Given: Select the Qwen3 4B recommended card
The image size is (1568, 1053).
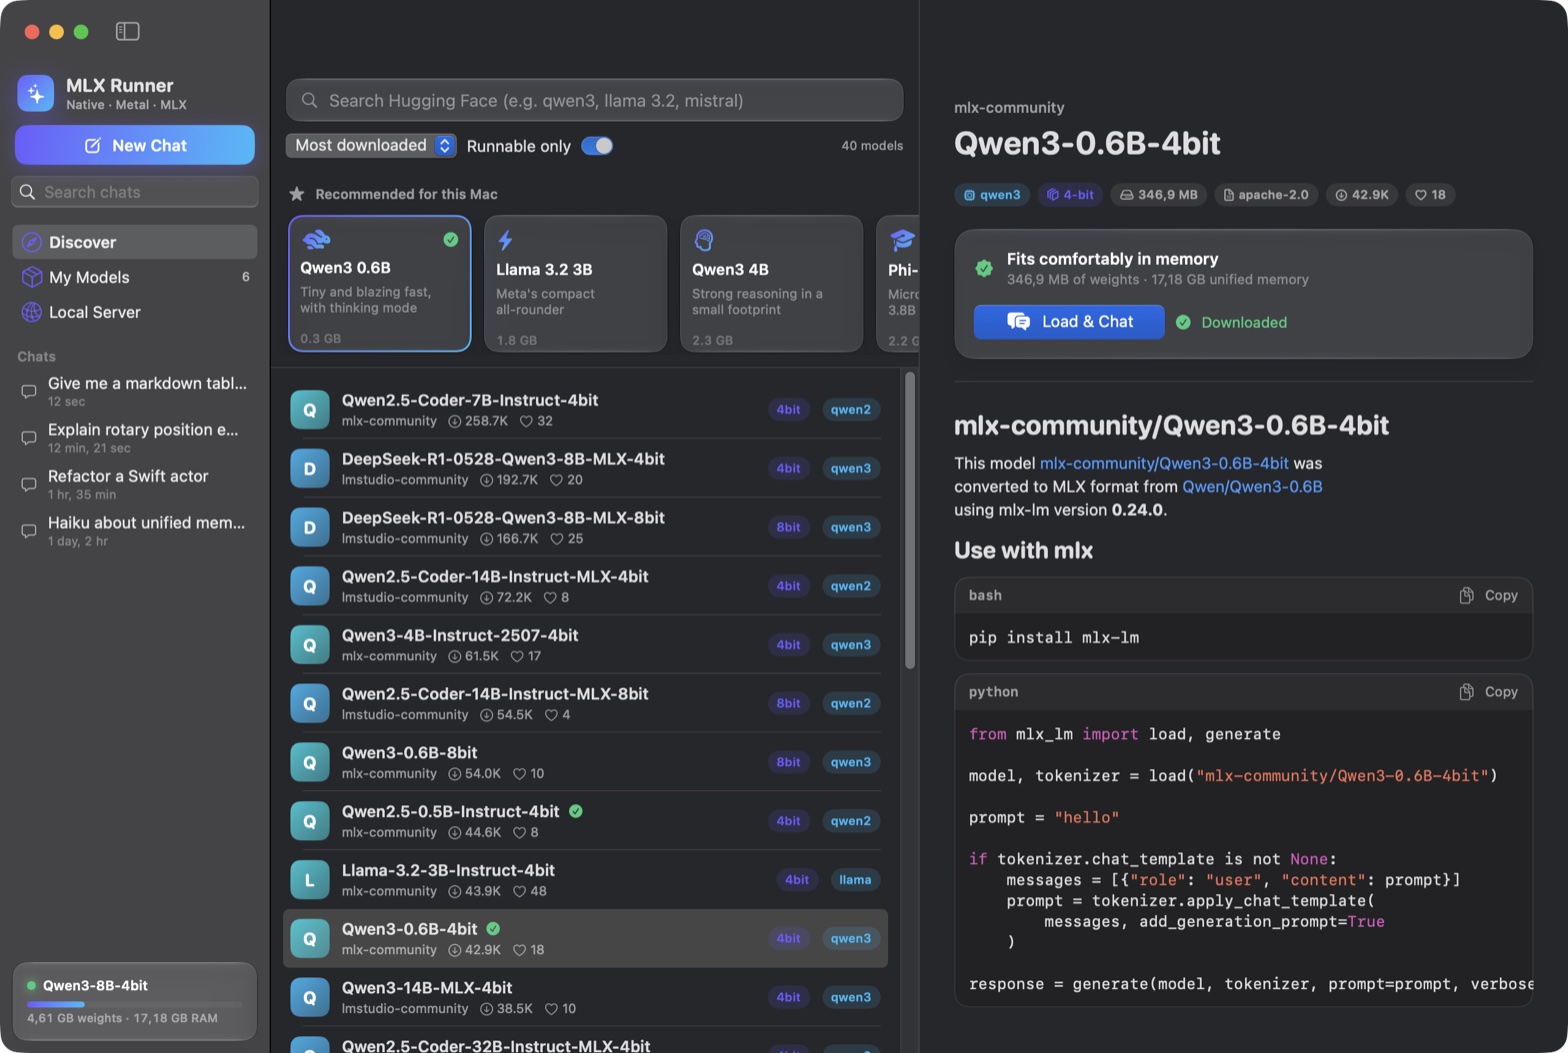Looking at the screenshot, I should (772, 284).
